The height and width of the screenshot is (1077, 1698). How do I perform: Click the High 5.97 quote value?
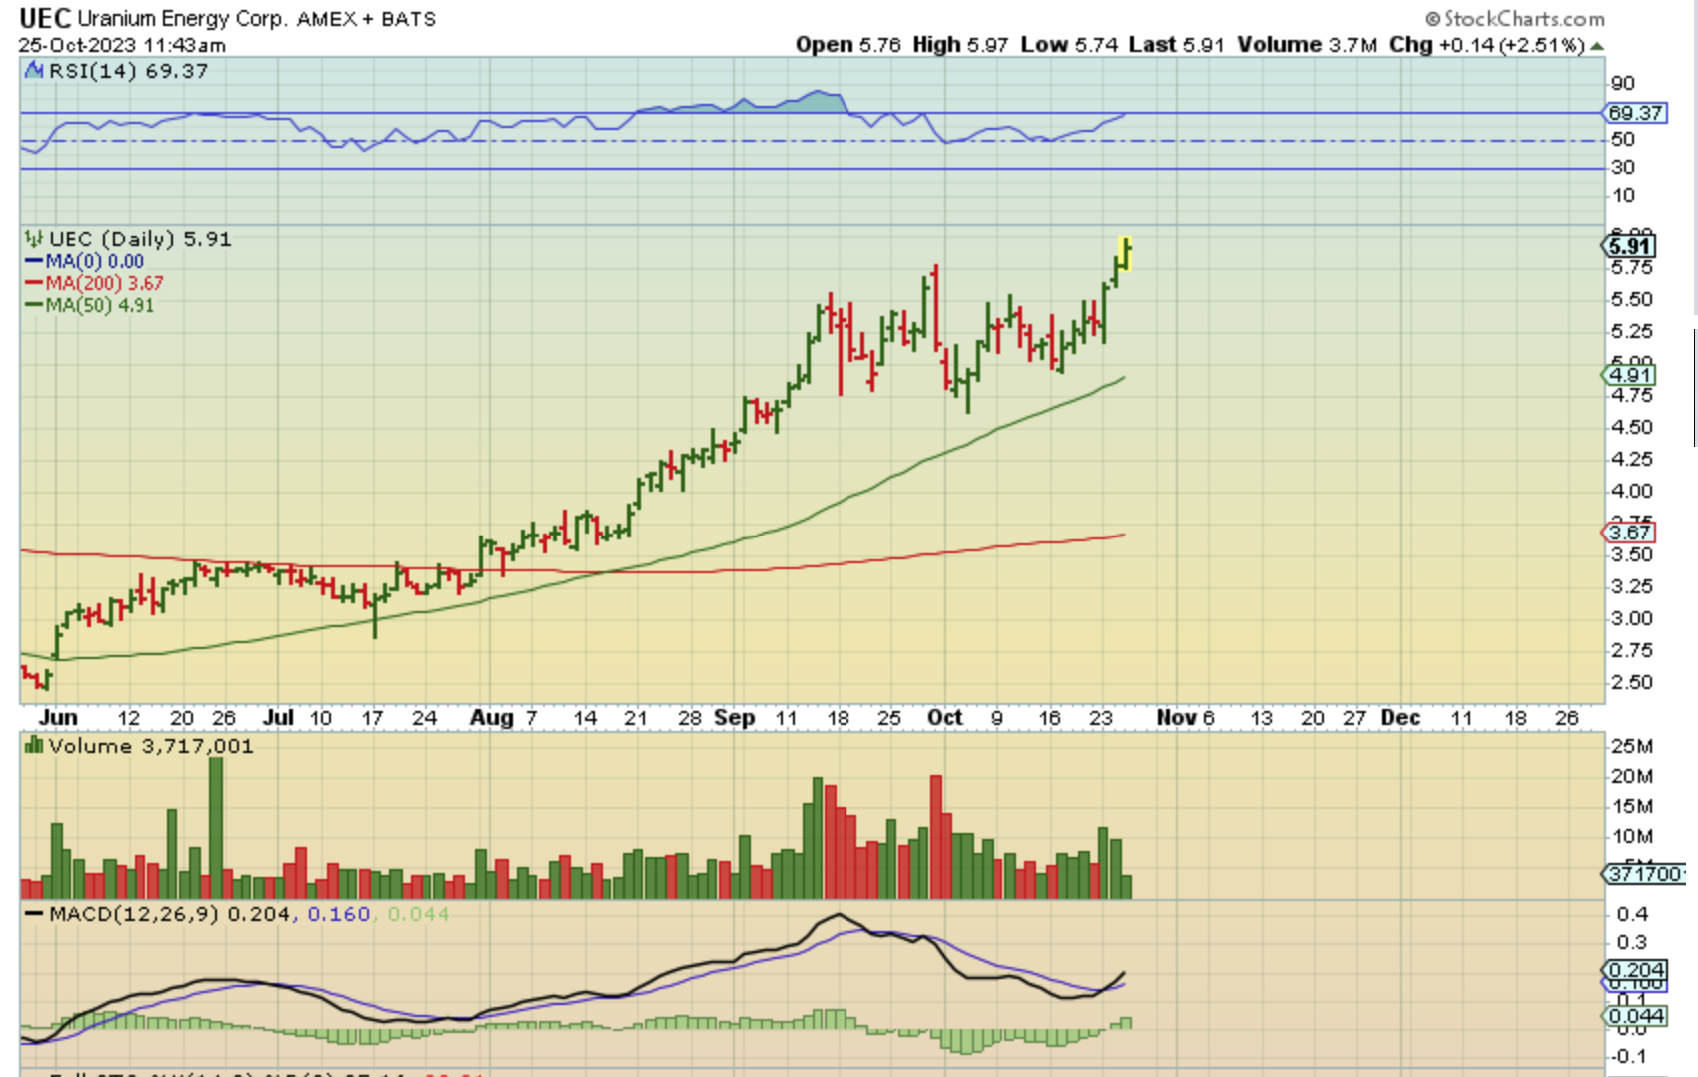coord(960,45)
